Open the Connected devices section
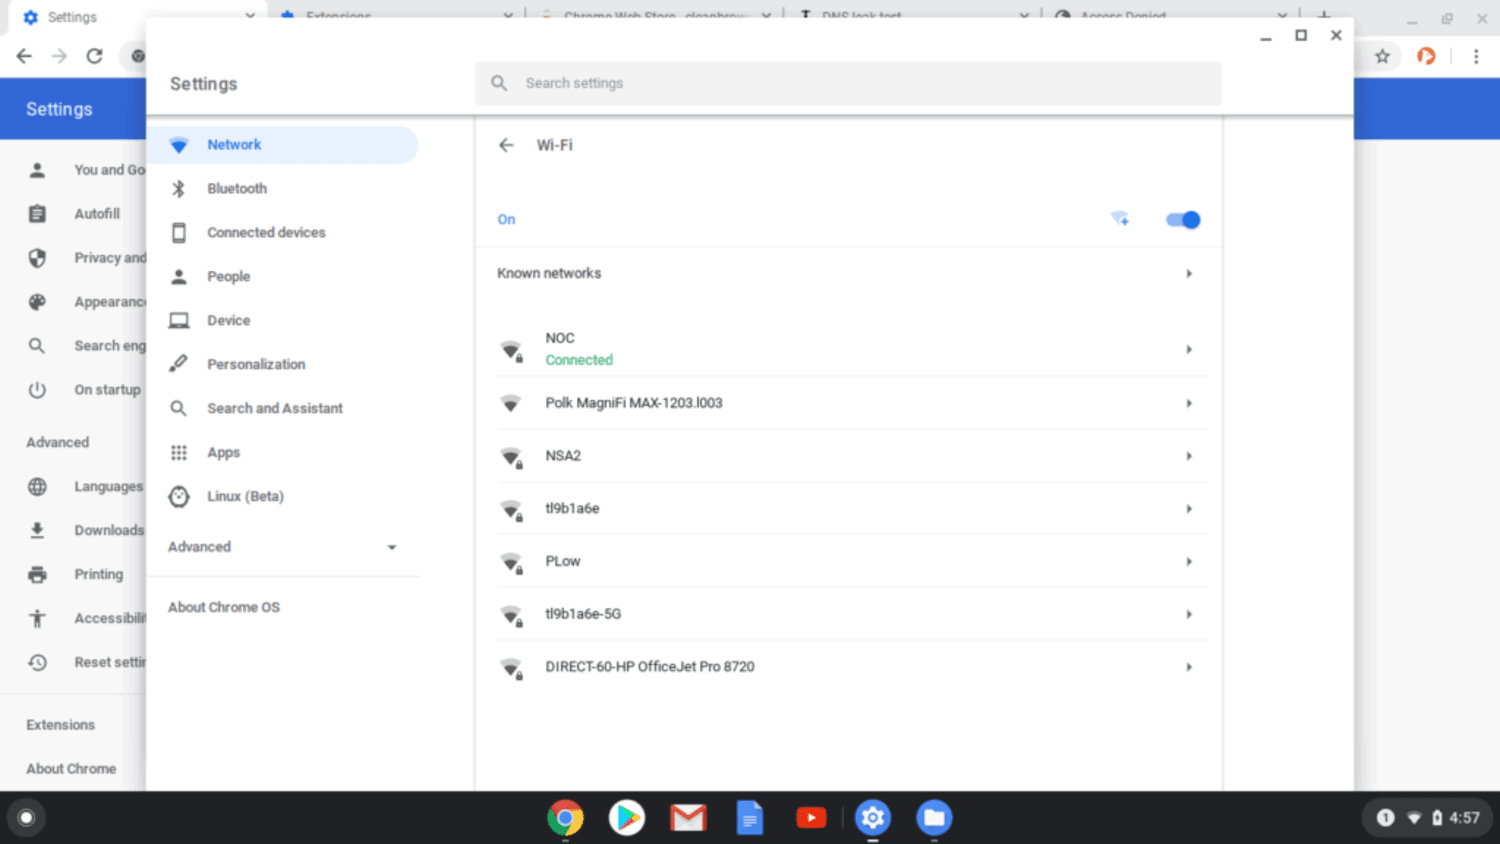1500x844 pixels. pos(283,233)
